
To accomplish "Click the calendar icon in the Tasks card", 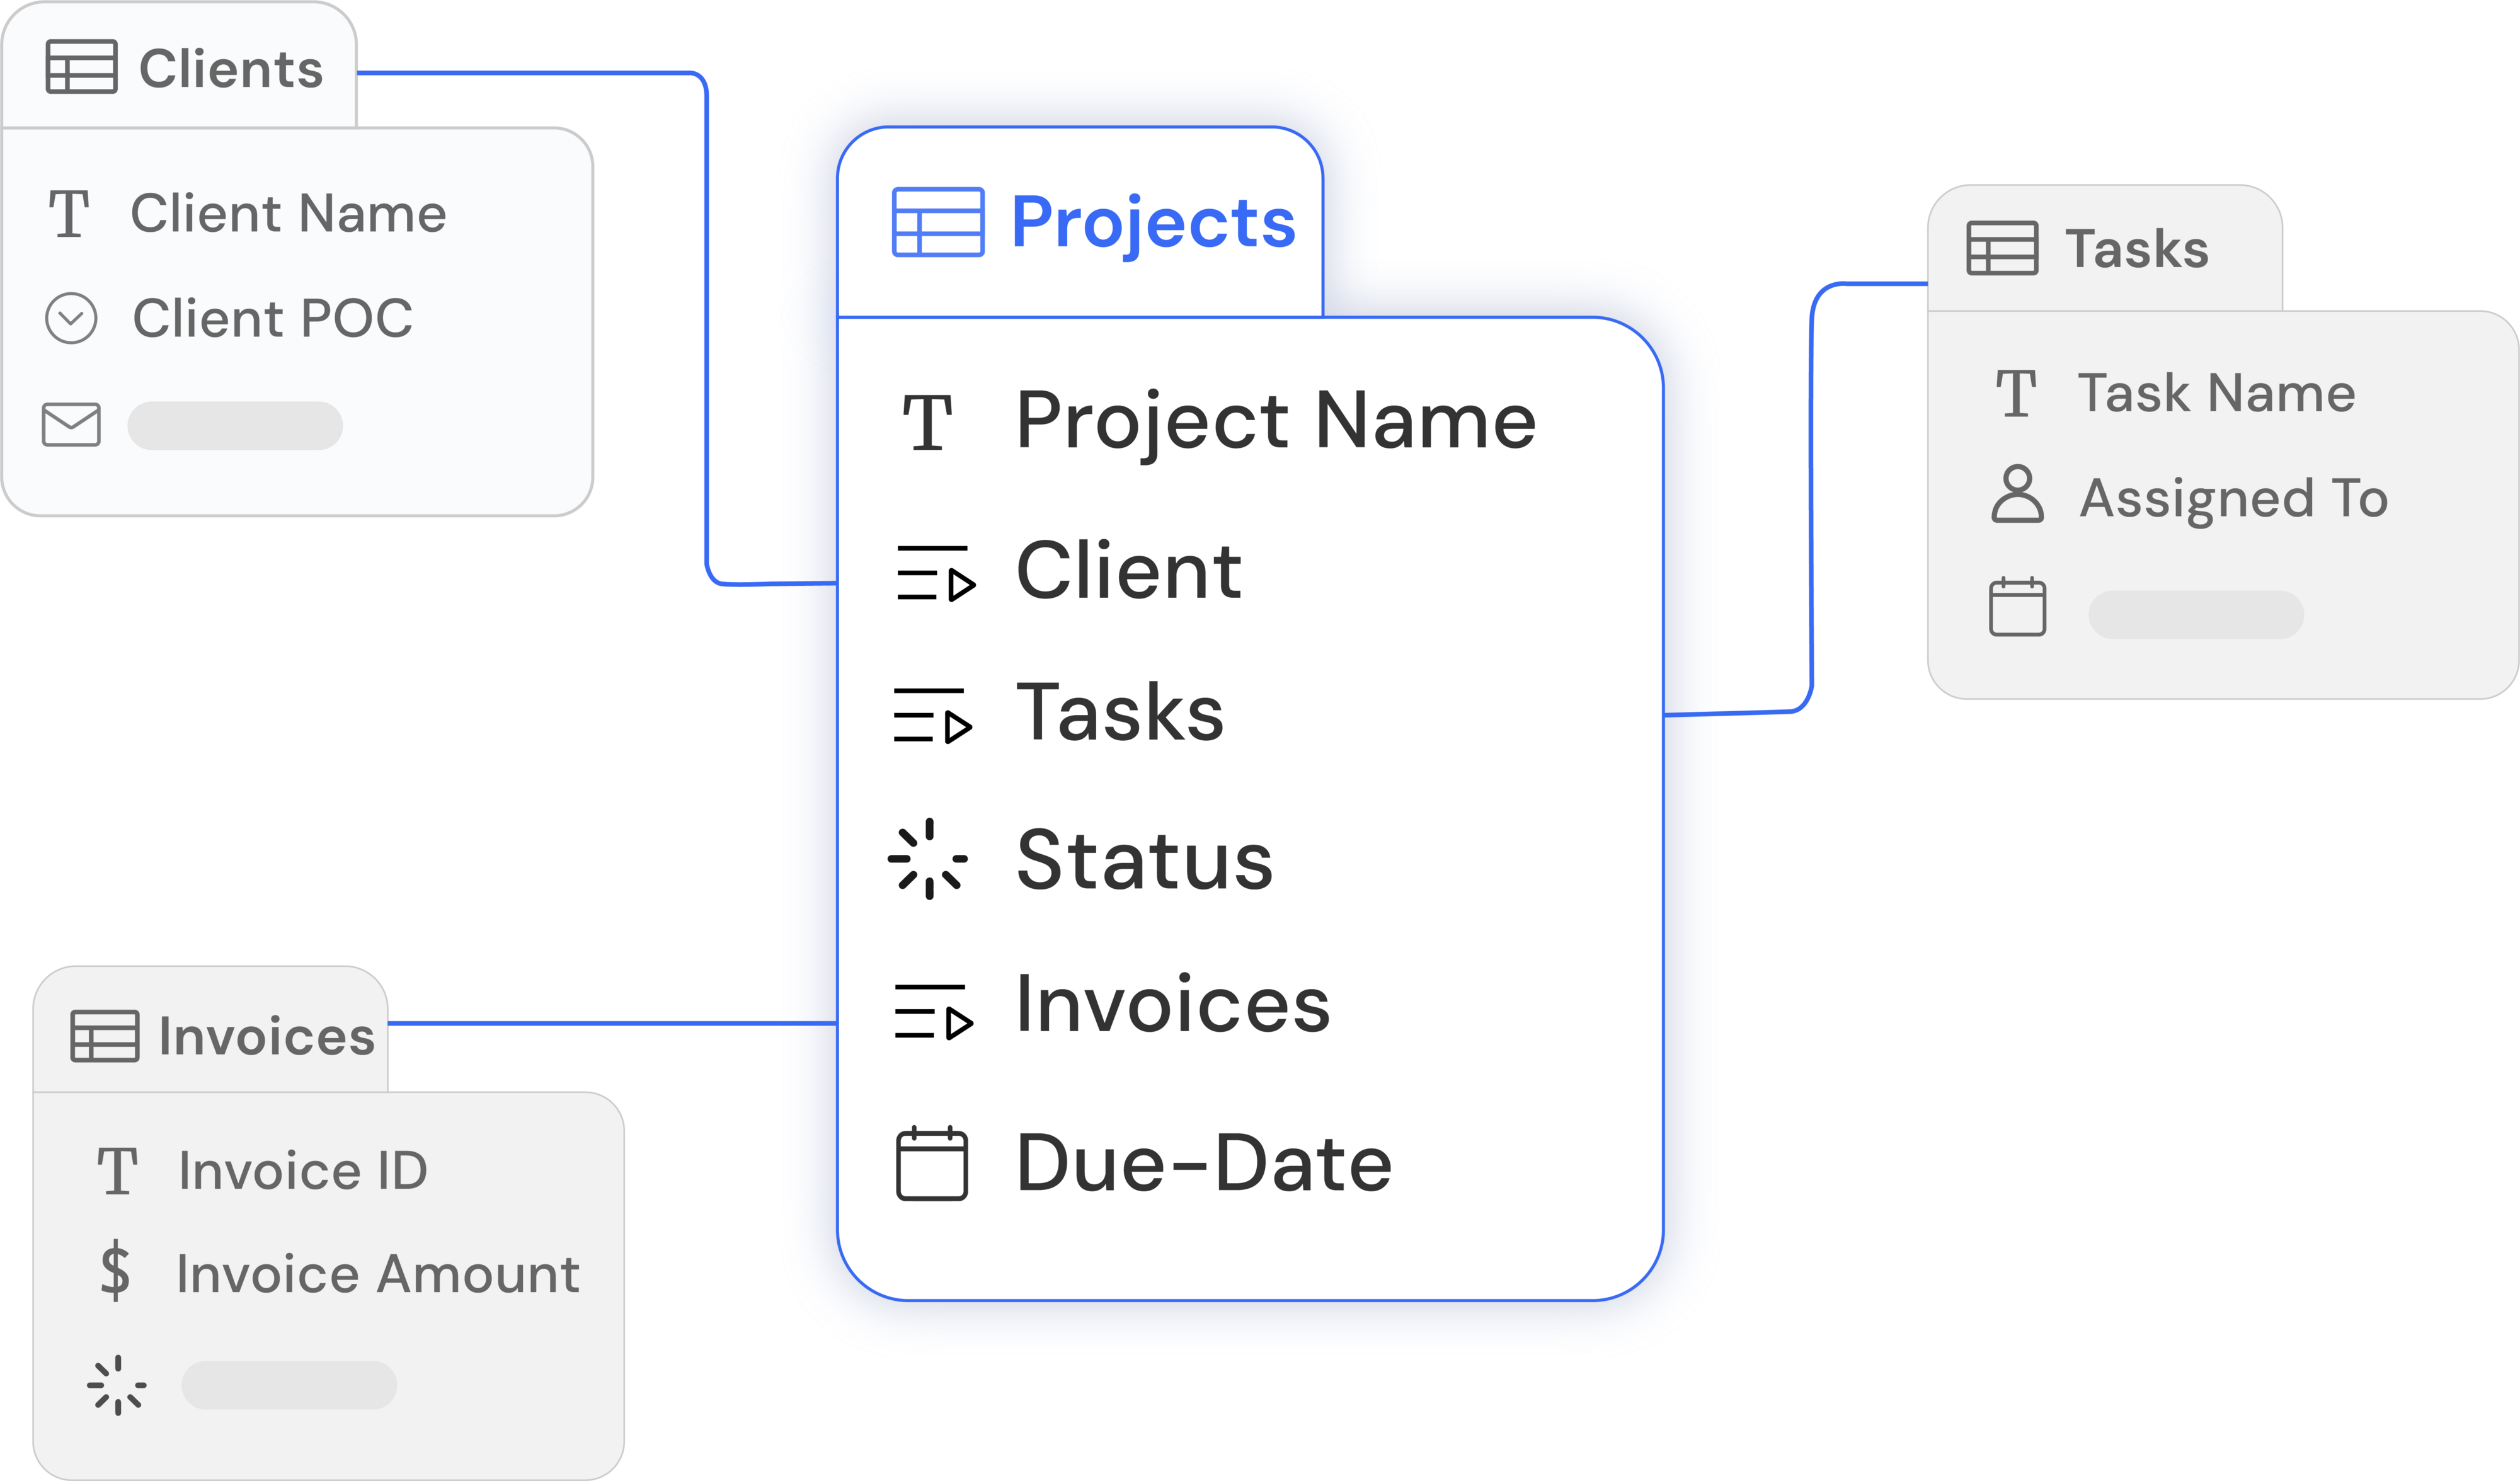I will pos(2017,607).
